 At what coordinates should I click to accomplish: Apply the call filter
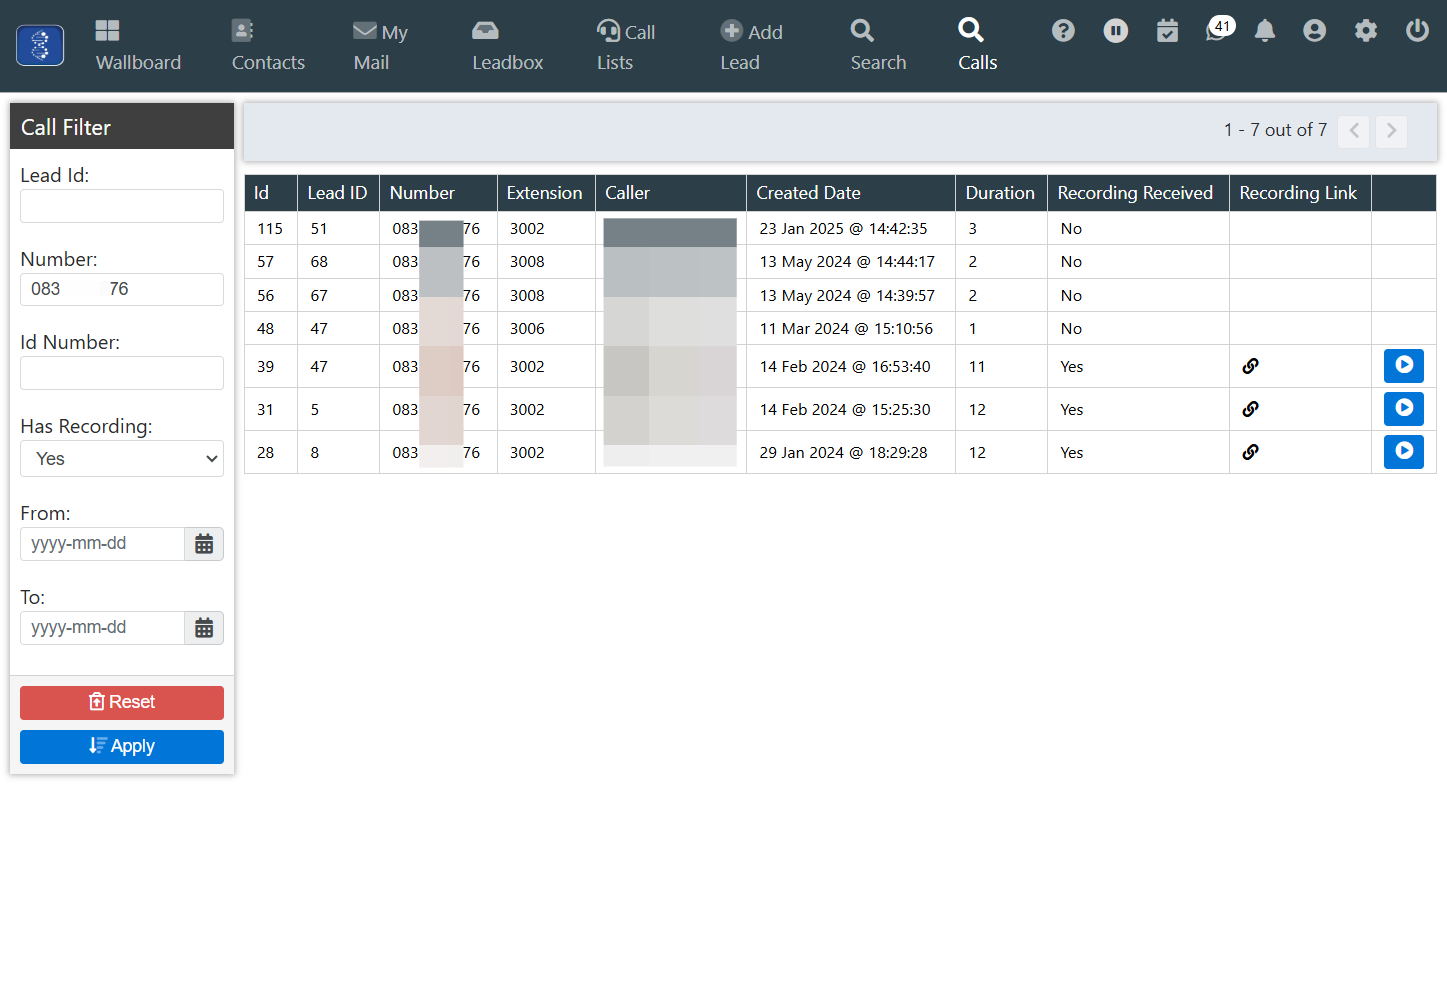point(122,747)
